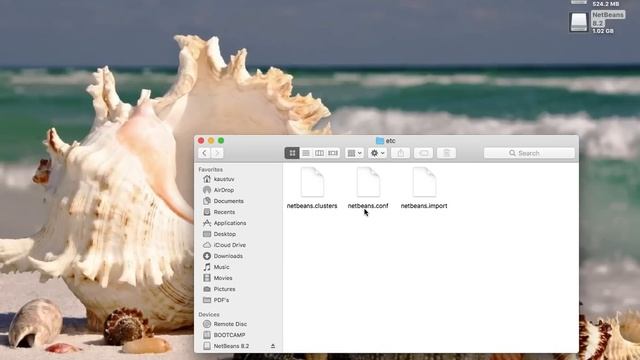
Task: Click the Share toolbar button
Action: coord(400,153)
